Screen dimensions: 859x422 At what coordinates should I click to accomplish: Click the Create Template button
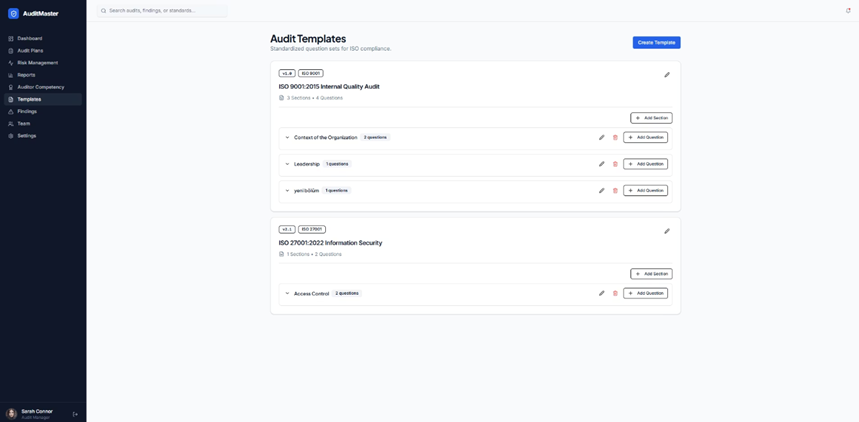pos(656,43)
